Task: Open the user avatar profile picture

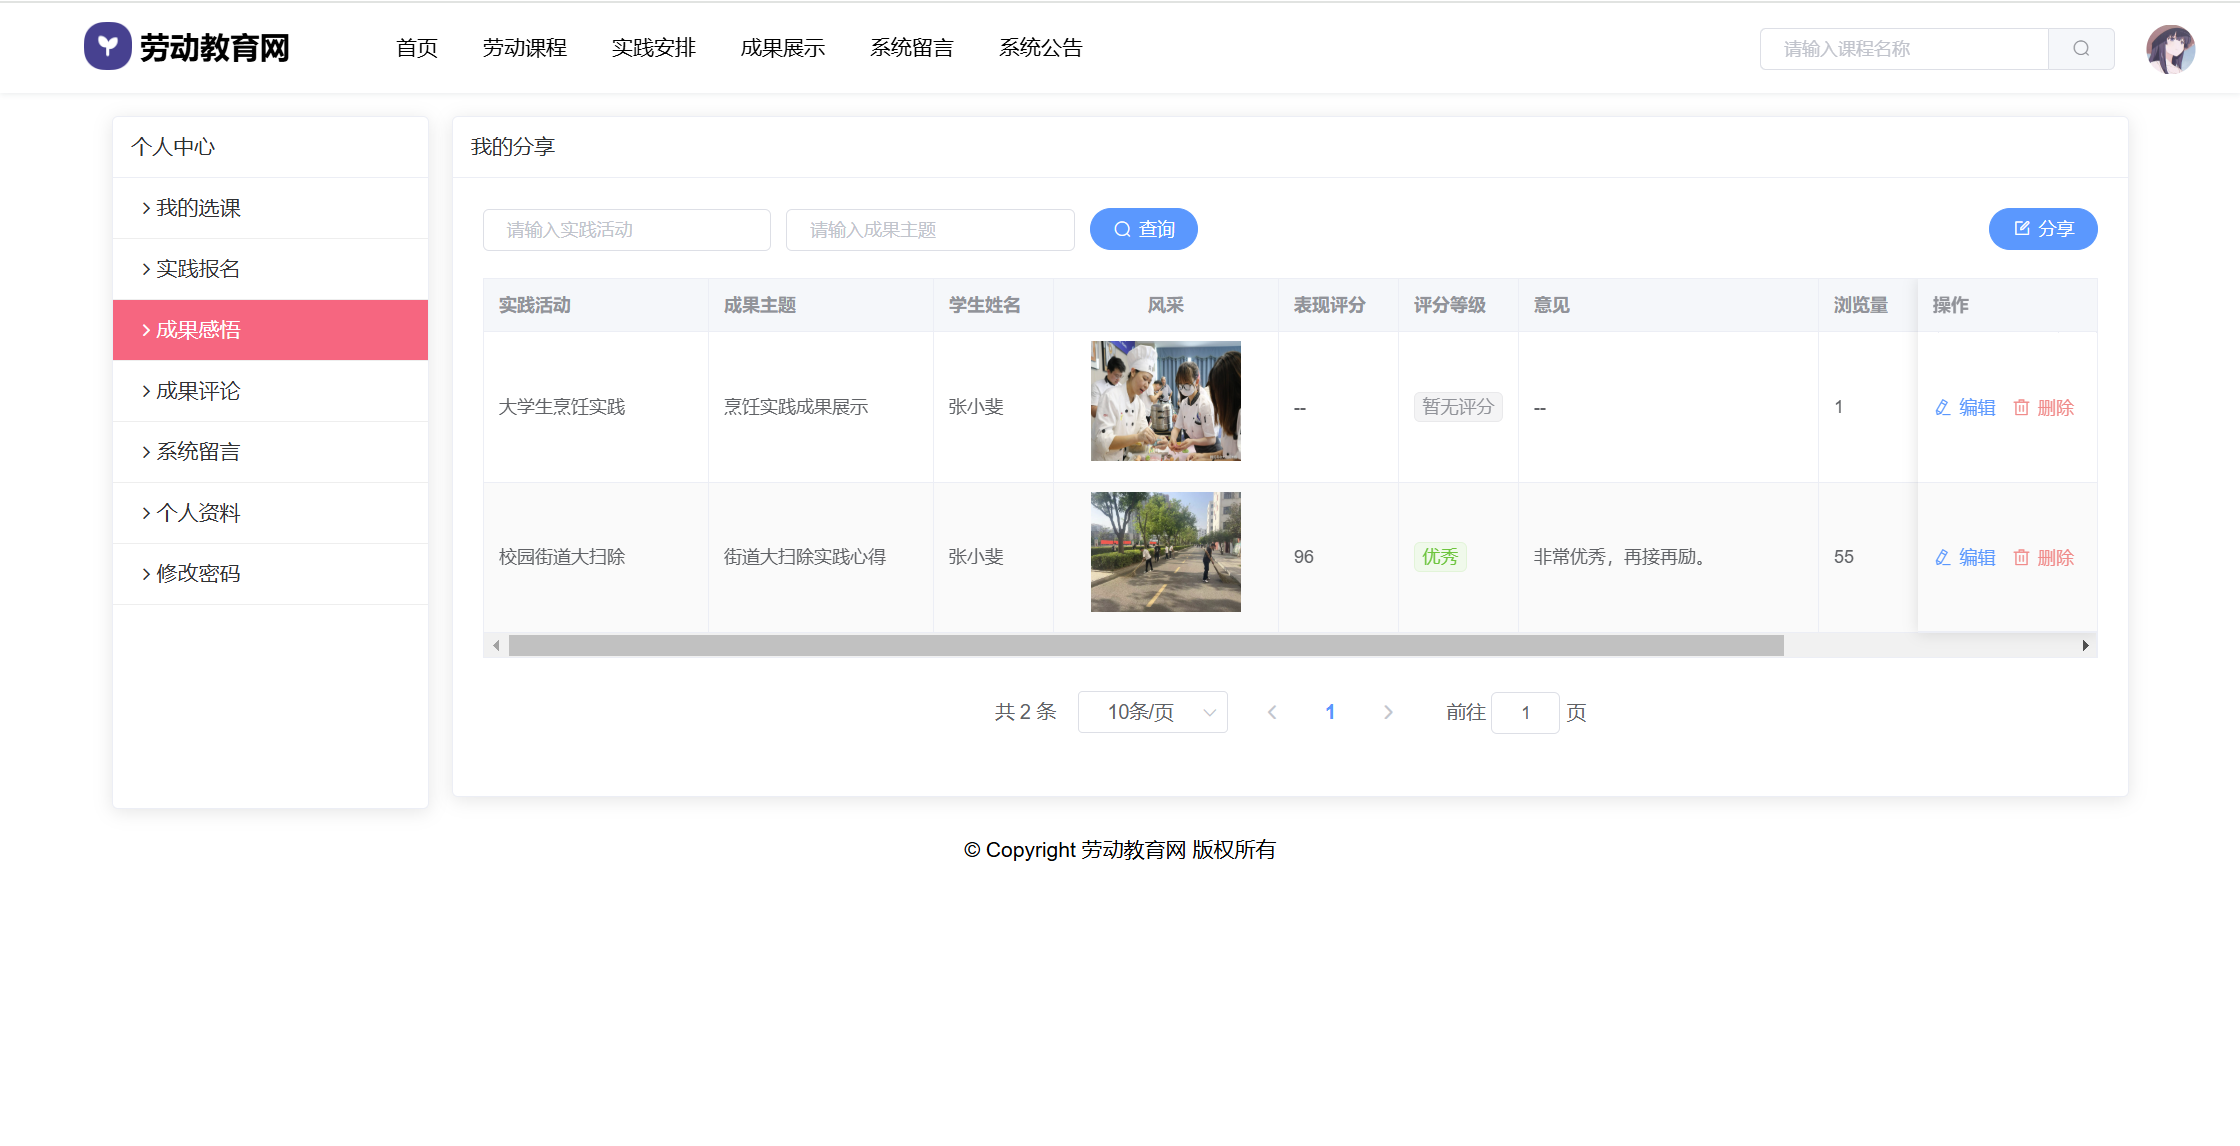Action: click(2170, 49)
